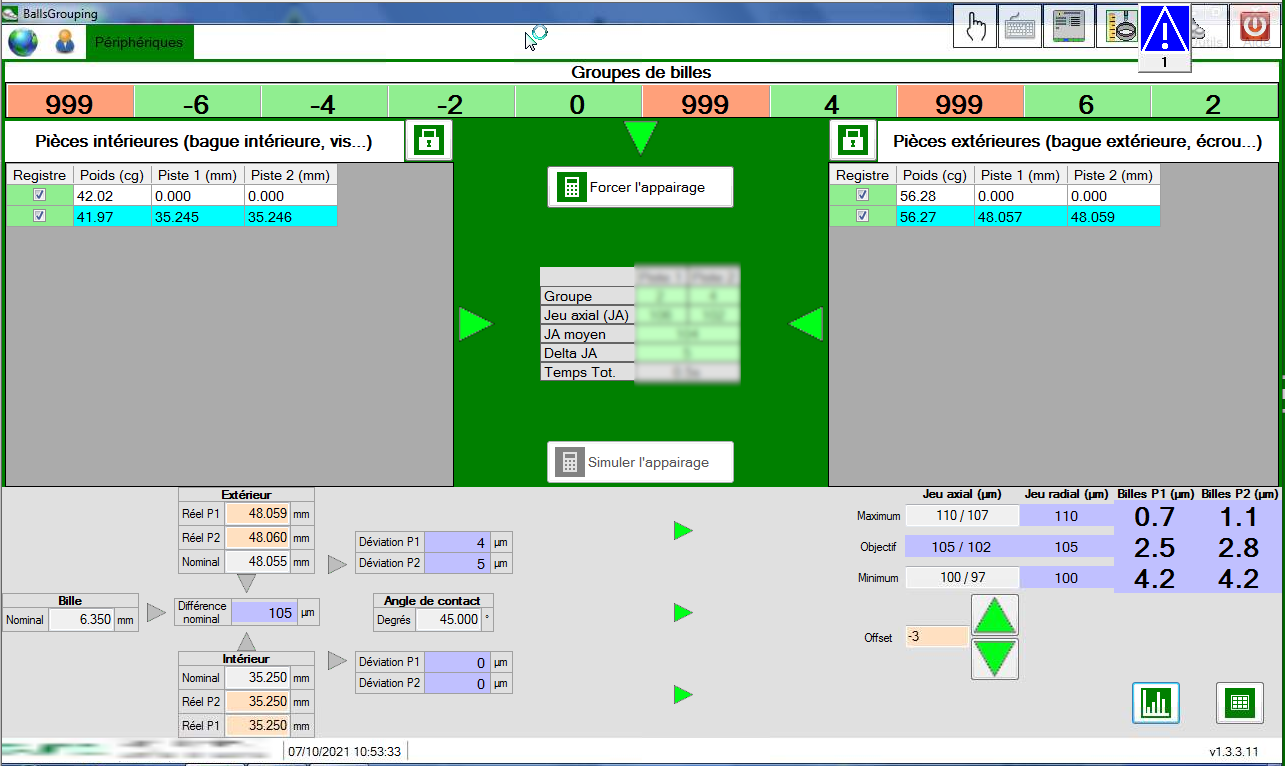The image size is (1285, 766).
Task: Click lock icon for Pièces intérieures
Action: click(428, 141)
